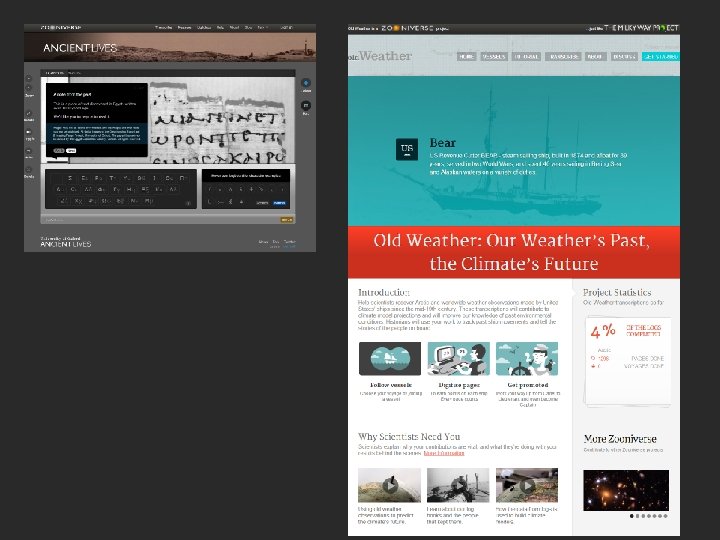Open the VESSELS tab on Old Weather
Screen dimensions: 720x540
click(494, 56)
